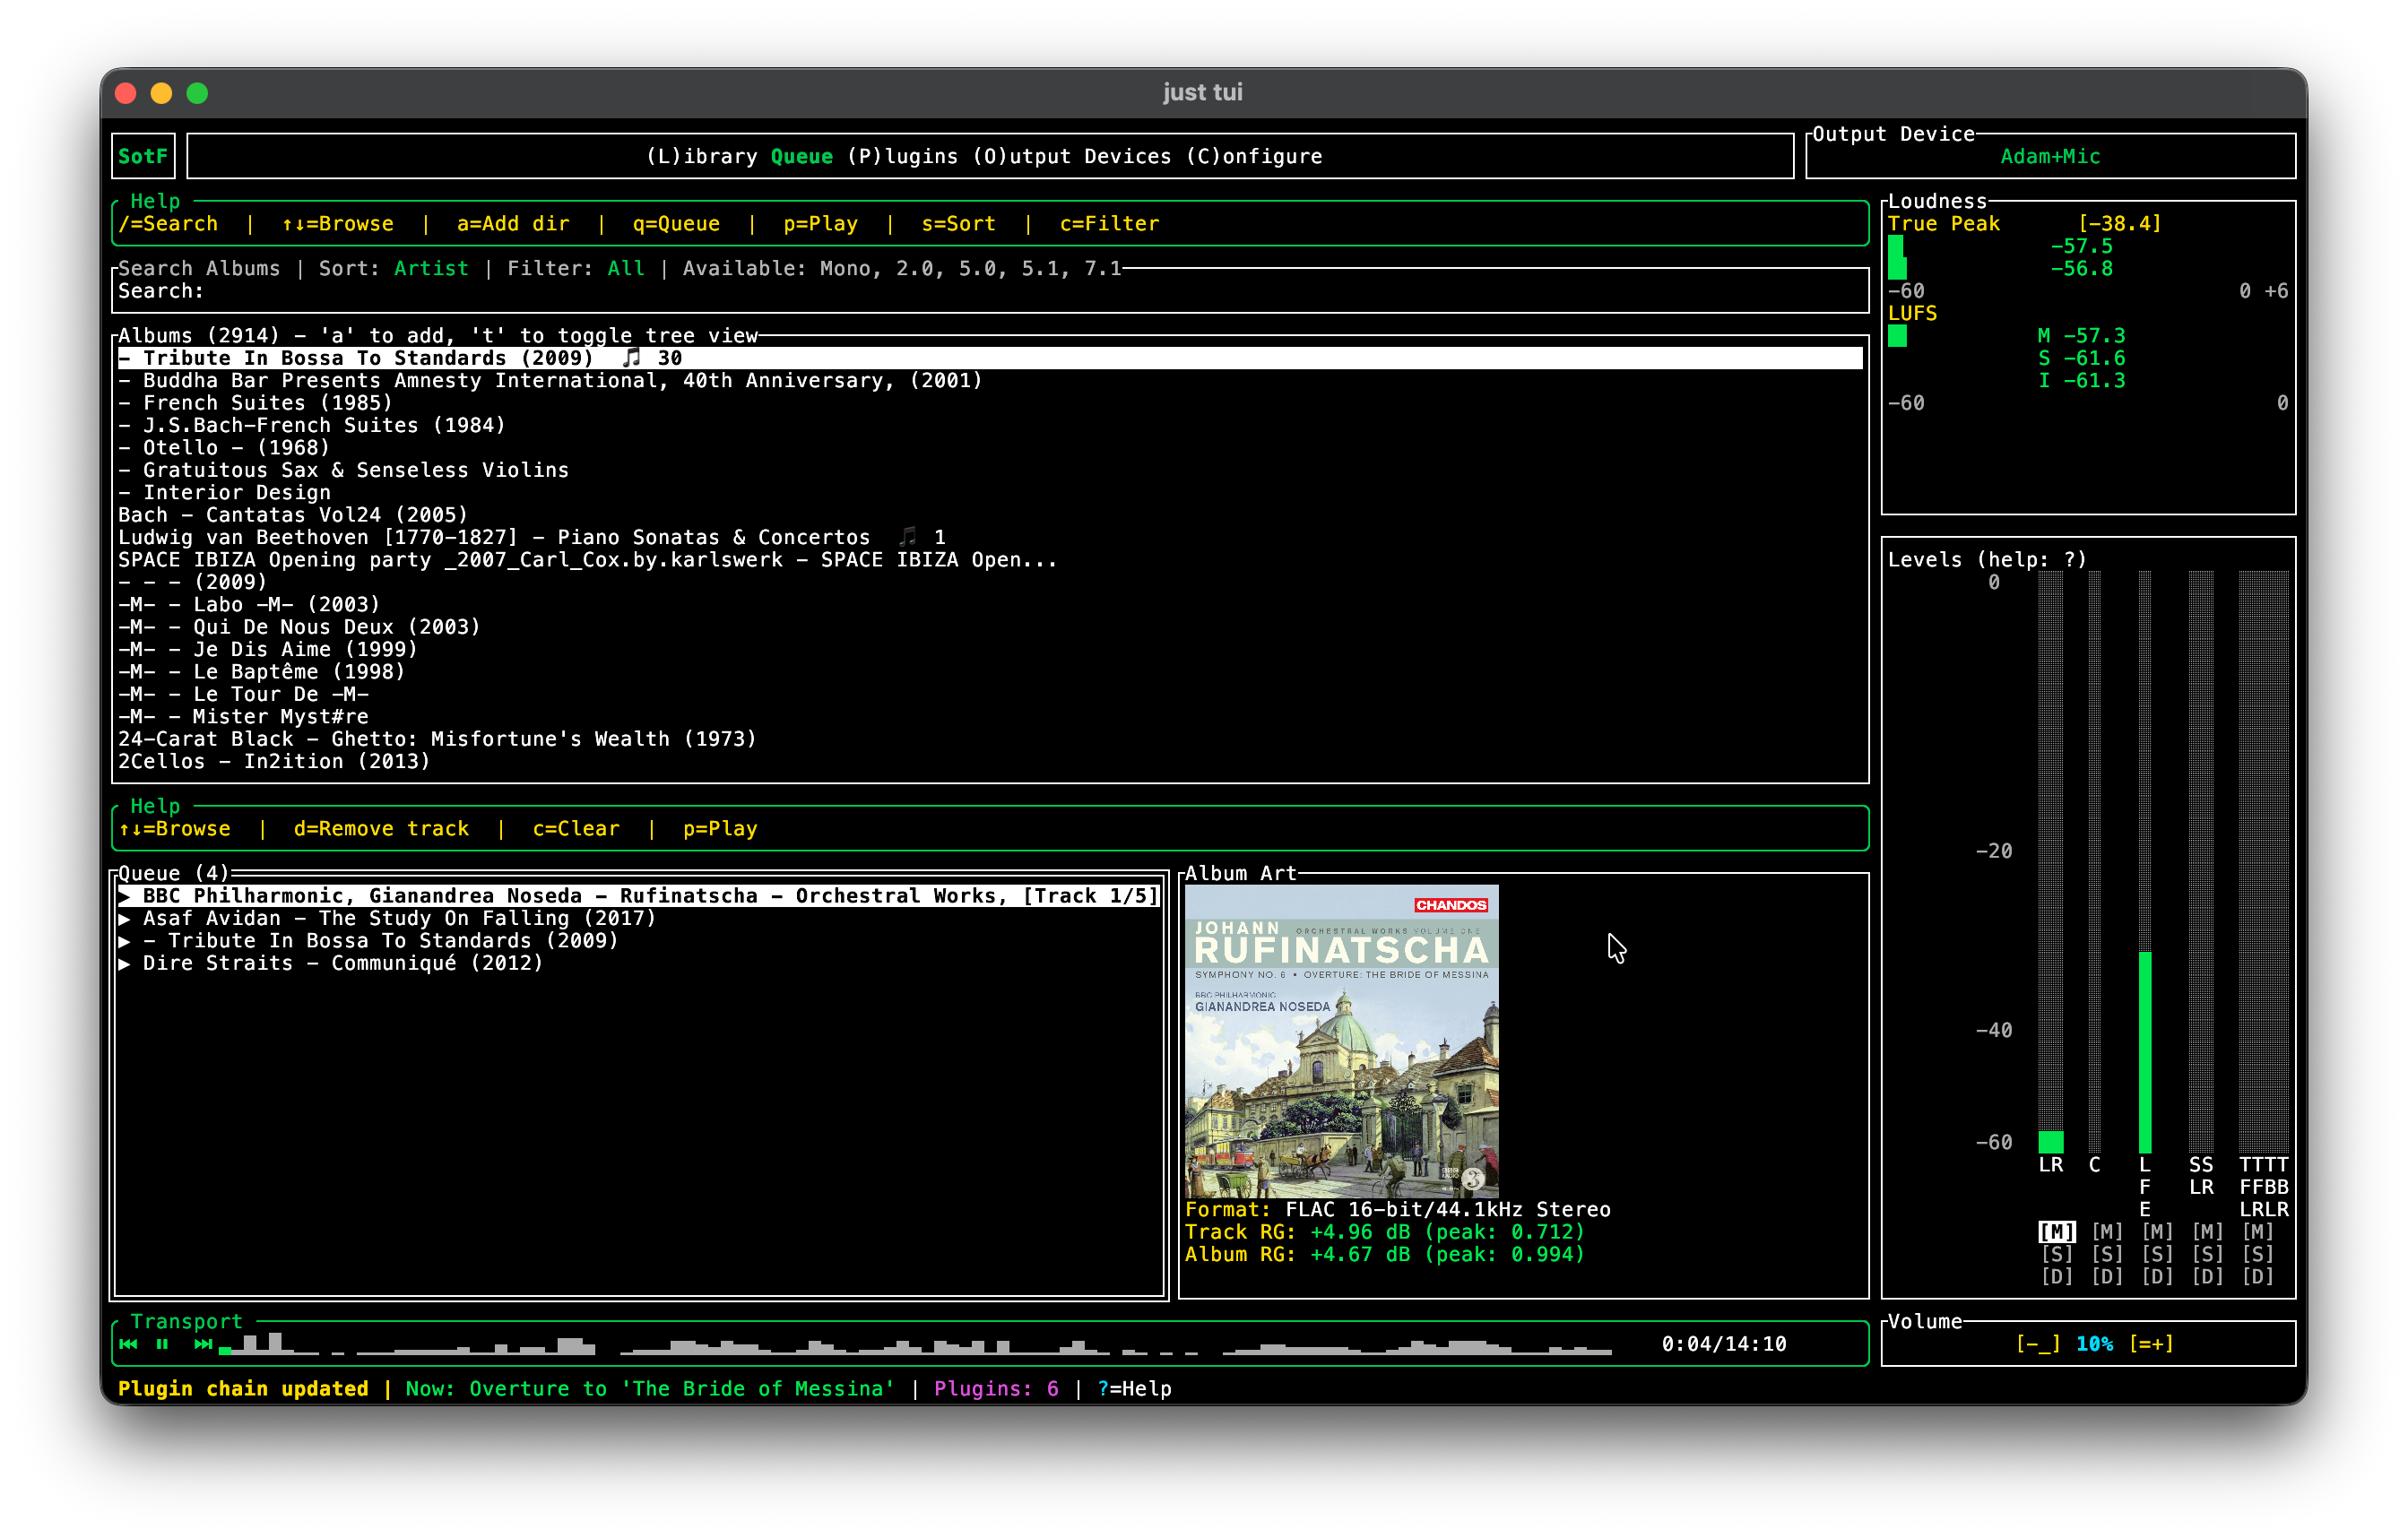
Task: Click the SotF logo box
Action: tap(143, 157)
